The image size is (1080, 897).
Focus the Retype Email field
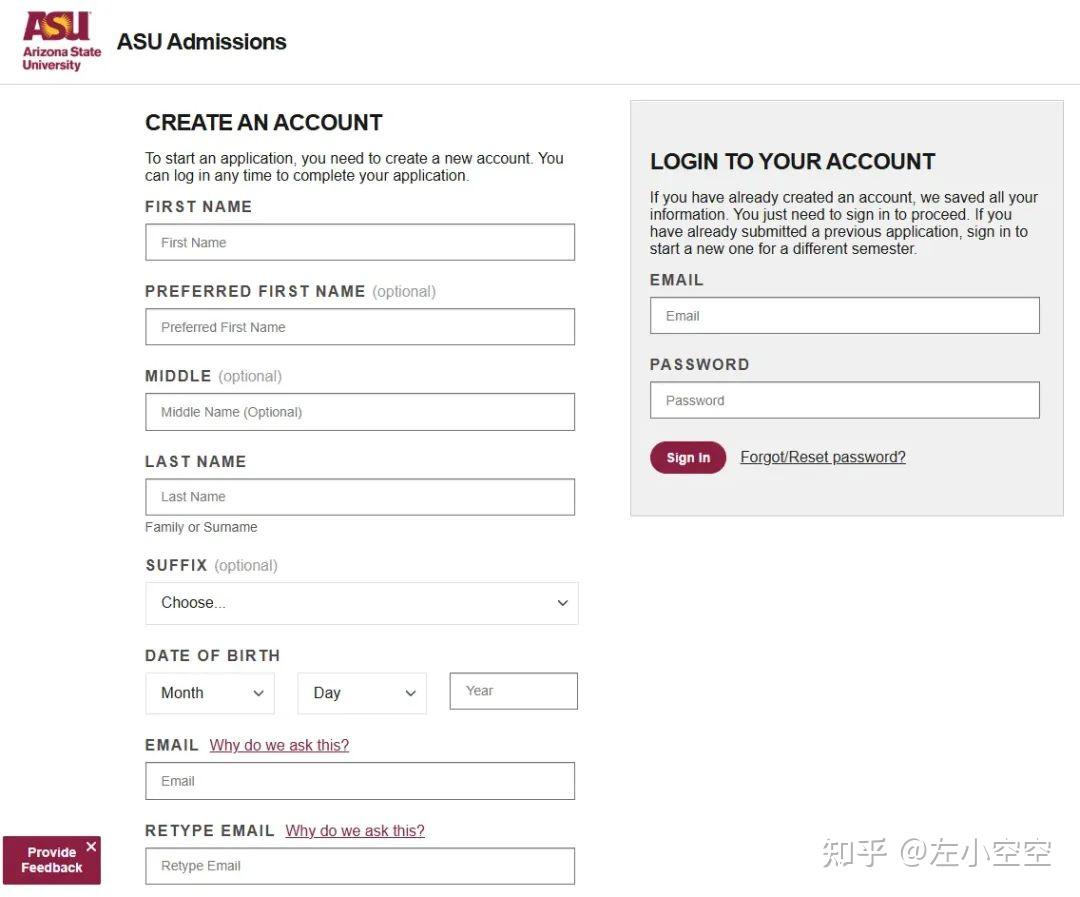(360, 866)
